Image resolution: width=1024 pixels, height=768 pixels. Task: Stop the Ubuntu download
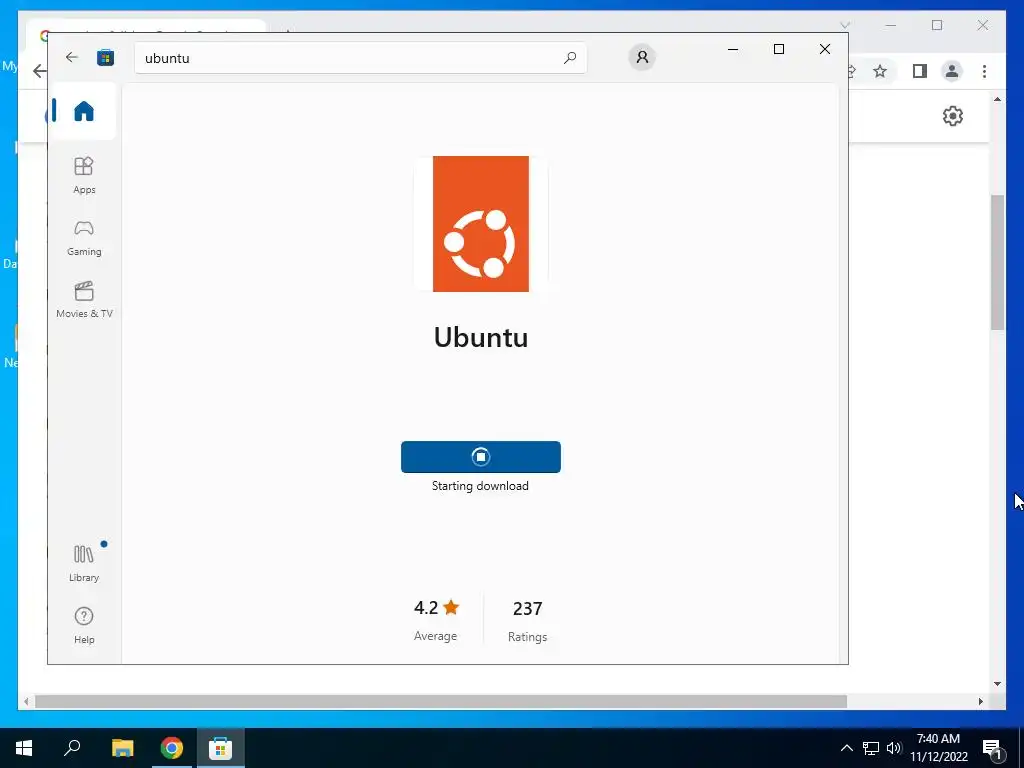click(x=481, y=456)
